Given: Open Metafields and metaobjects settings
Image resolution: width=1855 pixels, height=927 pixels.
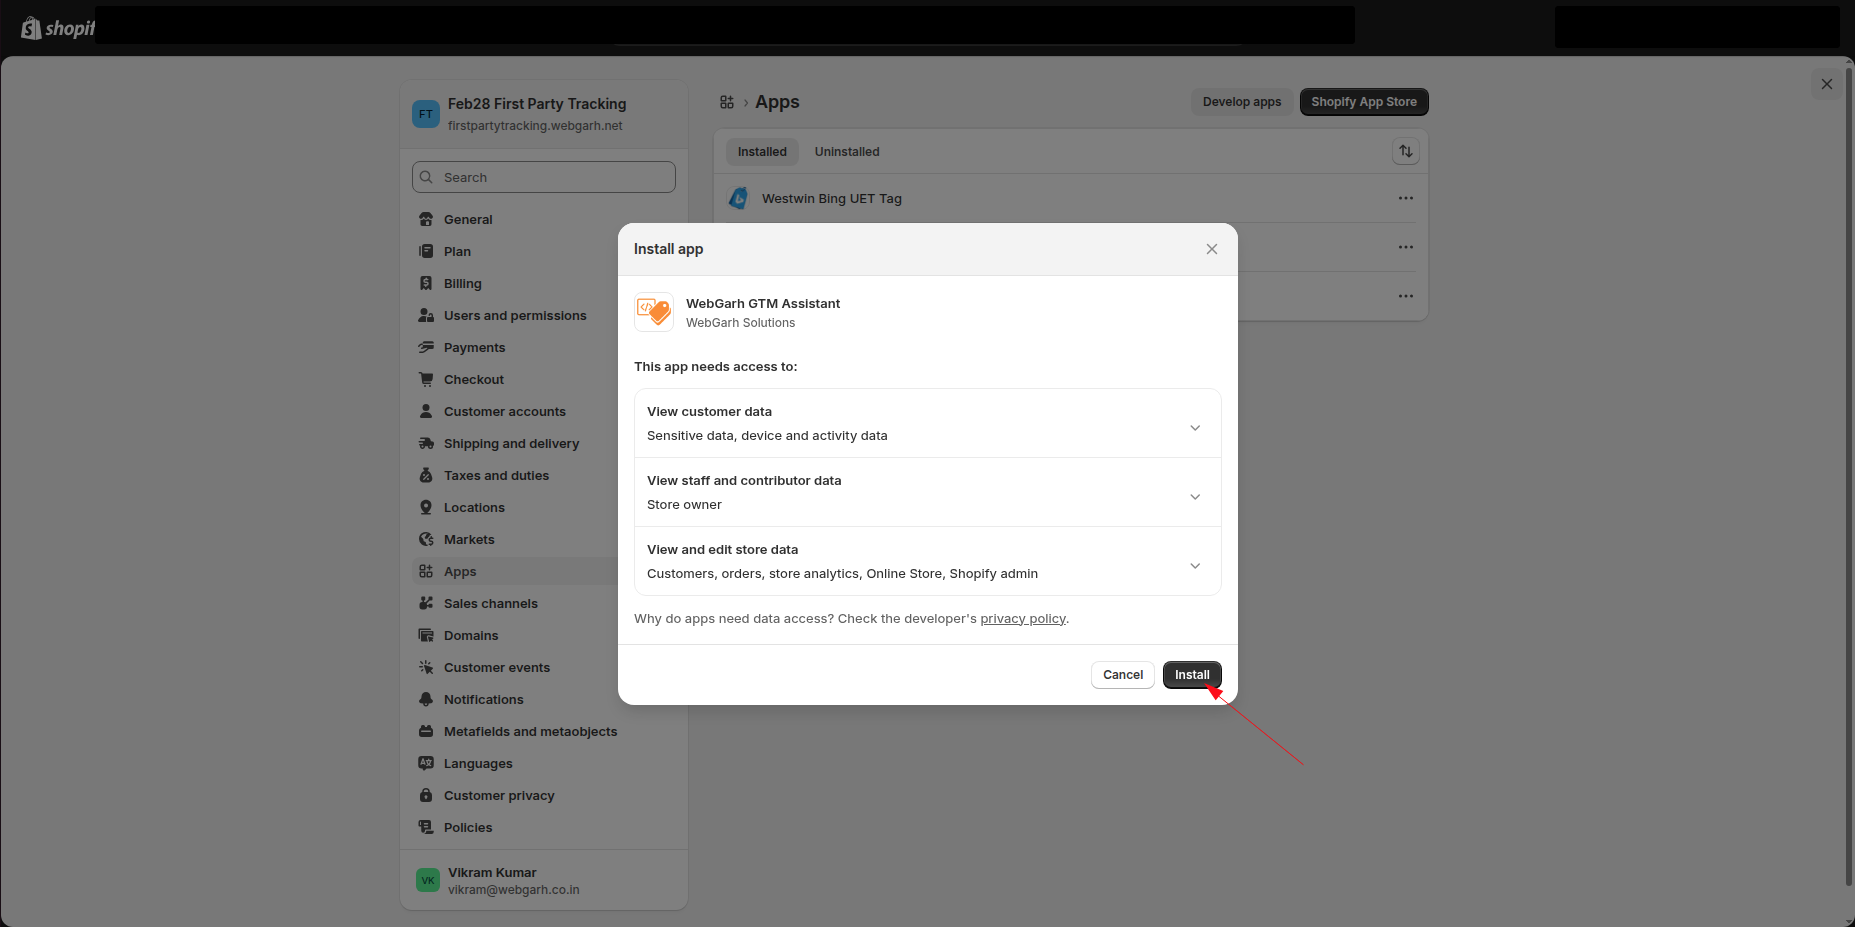Looking at the screenshot, I should [544, 731].
